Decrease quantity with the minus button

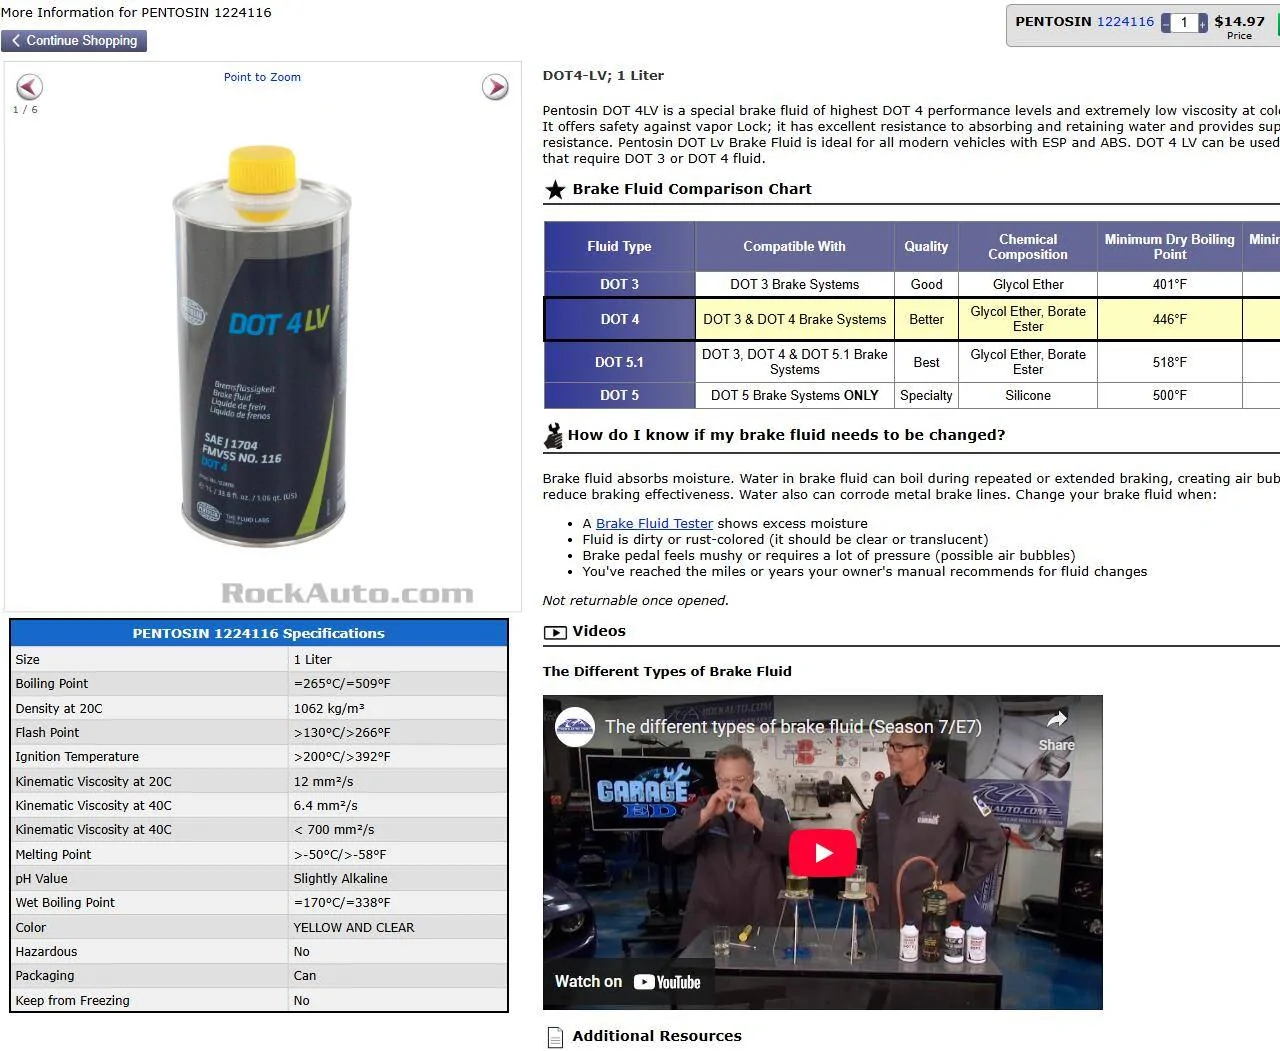(x=1166, y=22)
